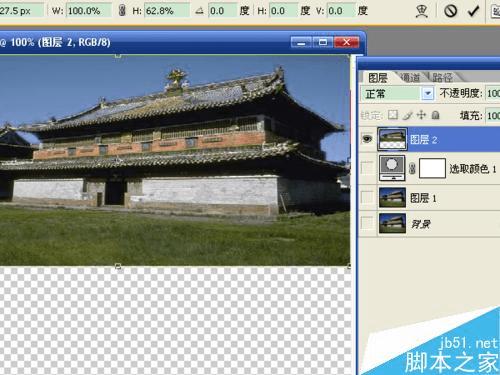Click the top-center transform handle
Screen dimensions: 500x375
click(118, 56)
